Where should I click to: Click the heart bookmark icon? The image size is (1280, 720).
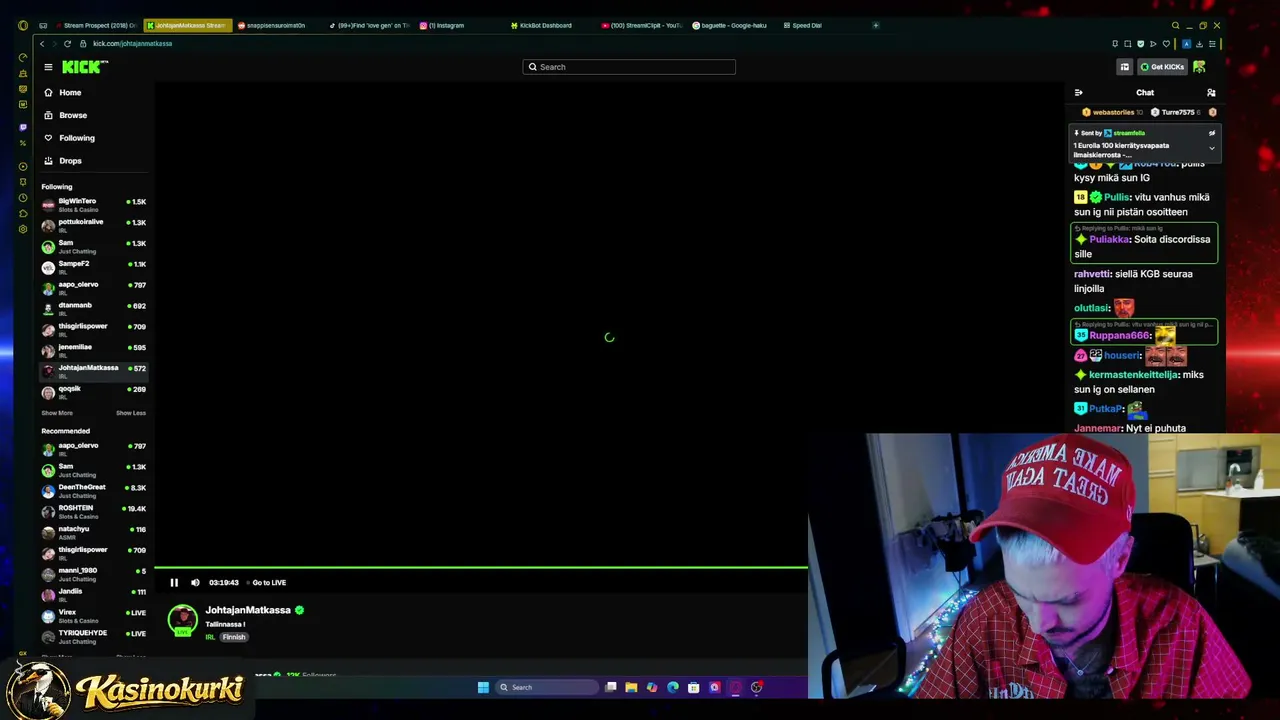(1166, 44)
